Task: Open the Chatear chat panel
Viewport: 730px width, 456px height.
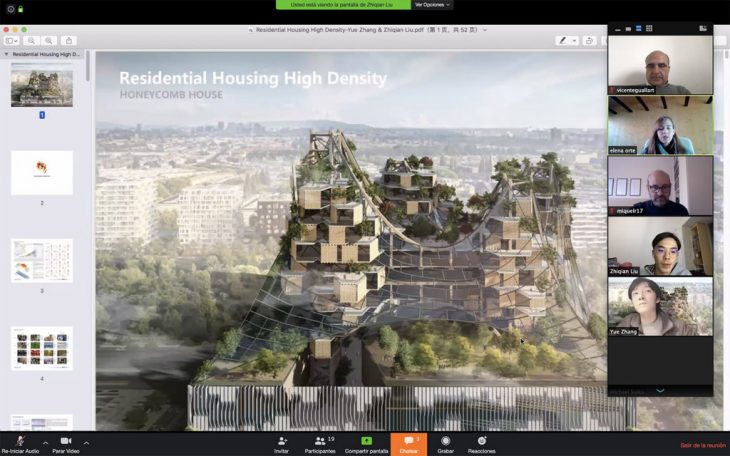Action: tap(408, 441)
